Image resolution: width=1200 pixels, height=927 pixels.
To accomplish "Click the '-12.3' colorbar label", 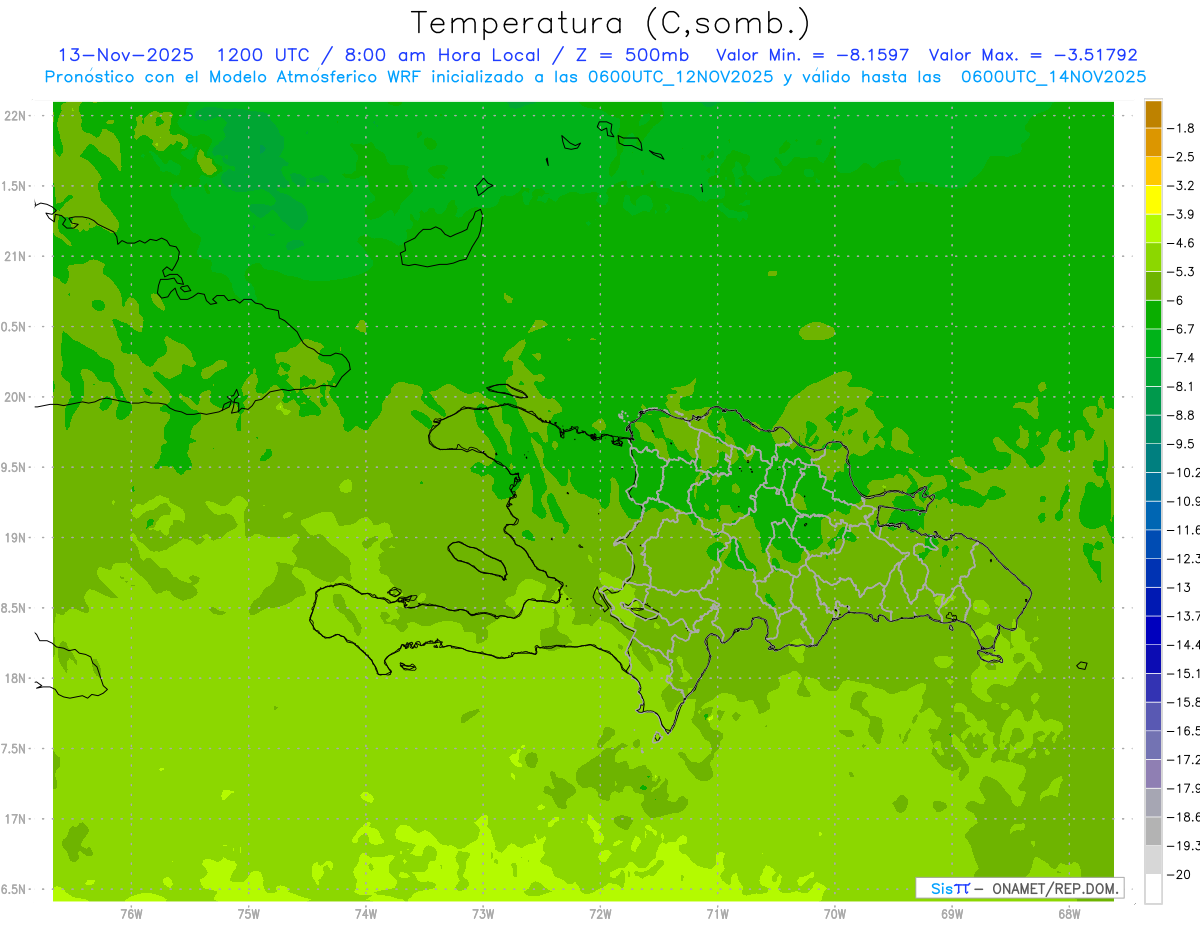I will click(x=1183, y=558).
